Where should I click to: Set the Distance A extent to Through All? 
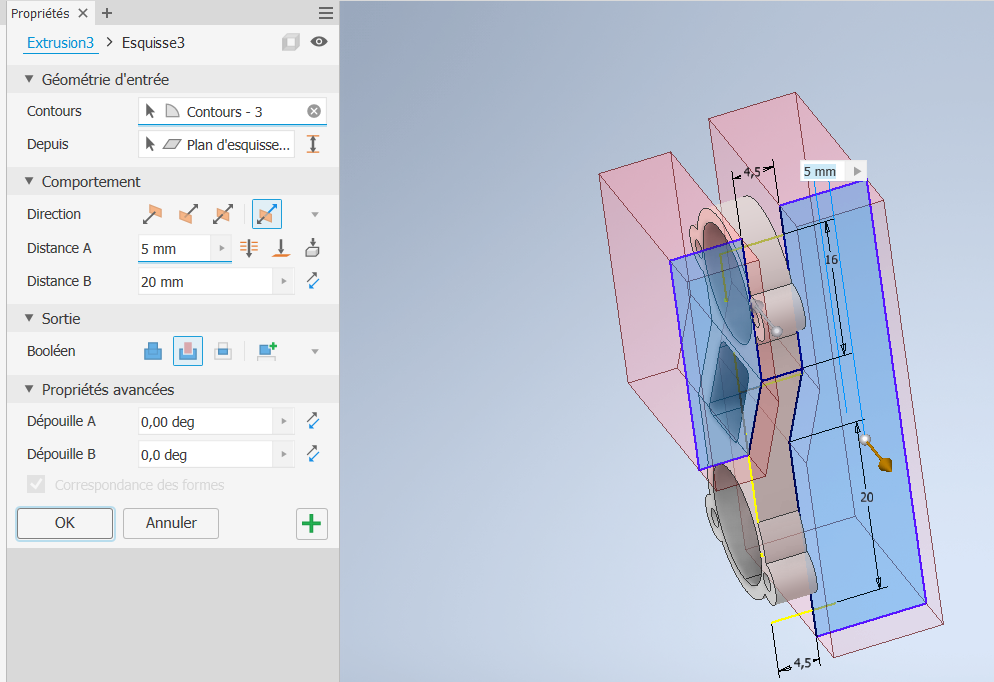(x=250, y=248)
